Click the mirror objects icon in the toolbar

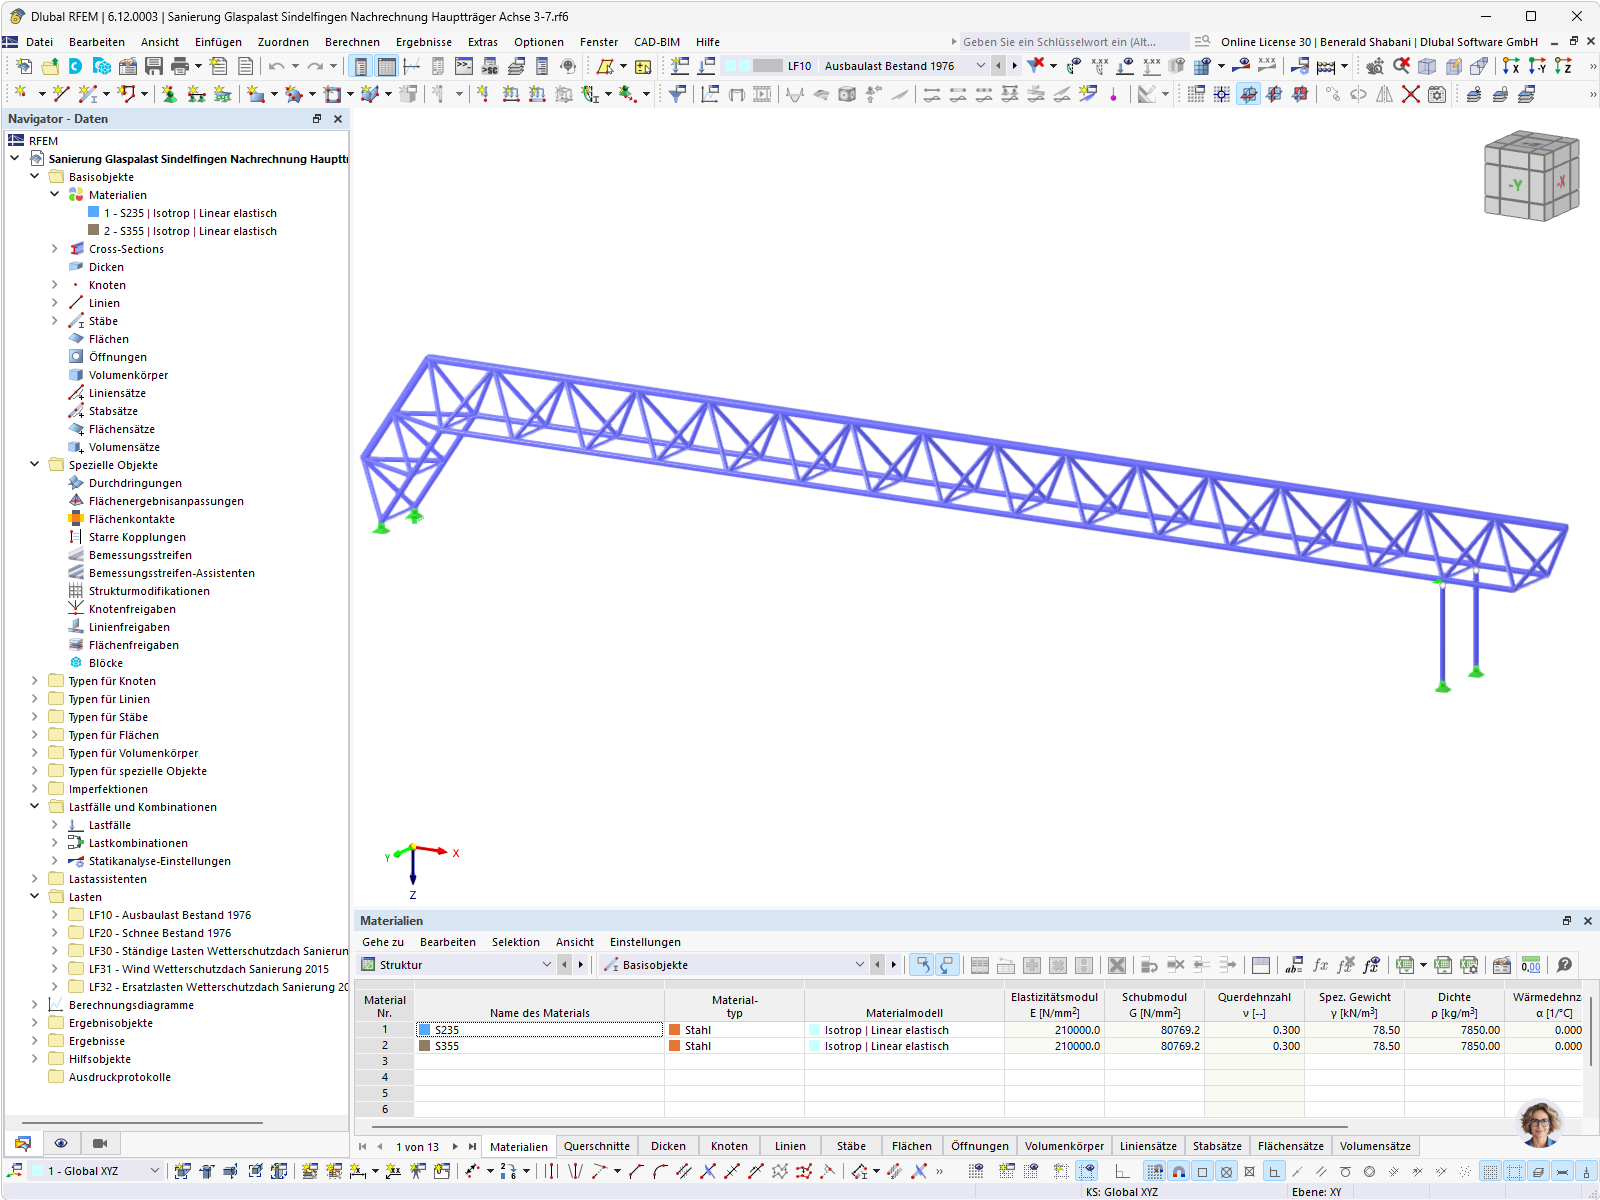pos(1385,95)
